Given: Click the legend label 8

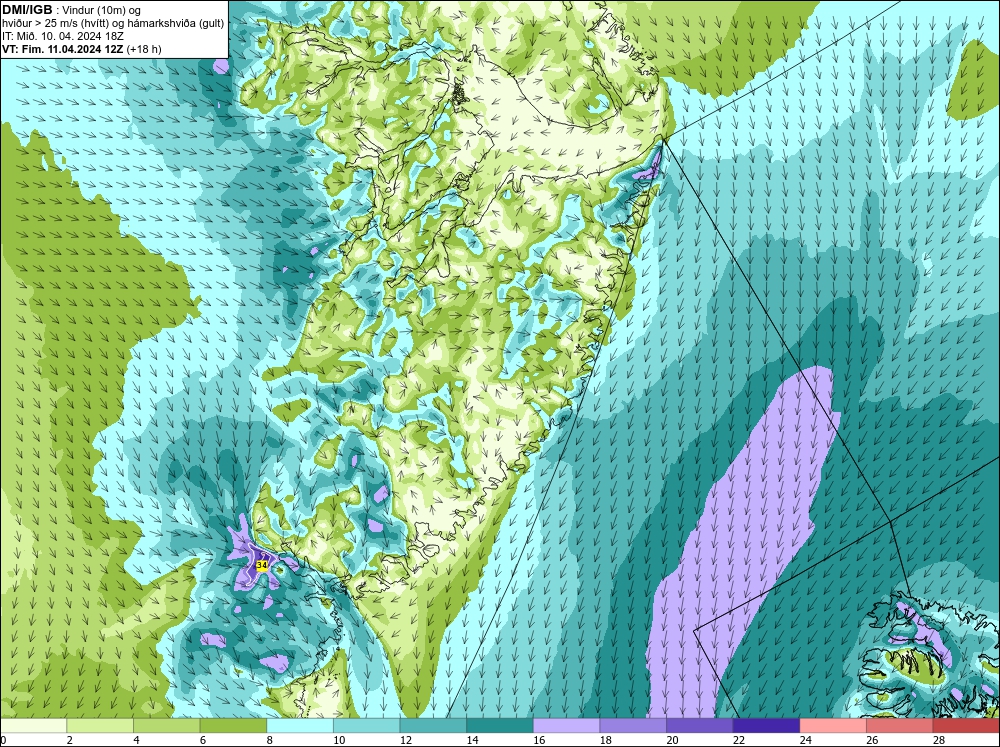Looking at the screenshot, I should 269,740.
